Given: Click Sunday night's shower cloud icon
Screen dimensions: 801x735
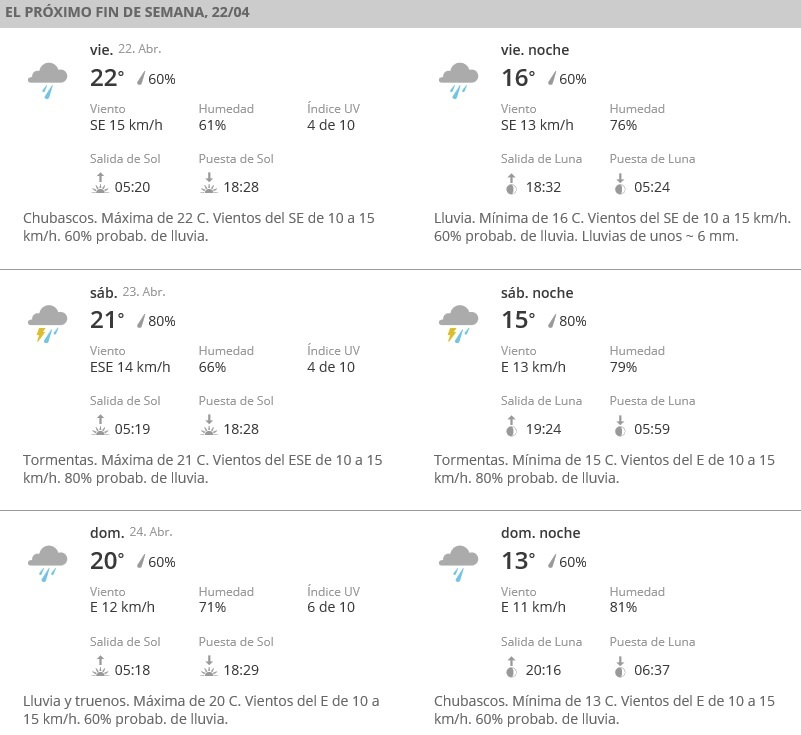Looking at the screenshot, I should pyautogui.click(x=458, y=562).
